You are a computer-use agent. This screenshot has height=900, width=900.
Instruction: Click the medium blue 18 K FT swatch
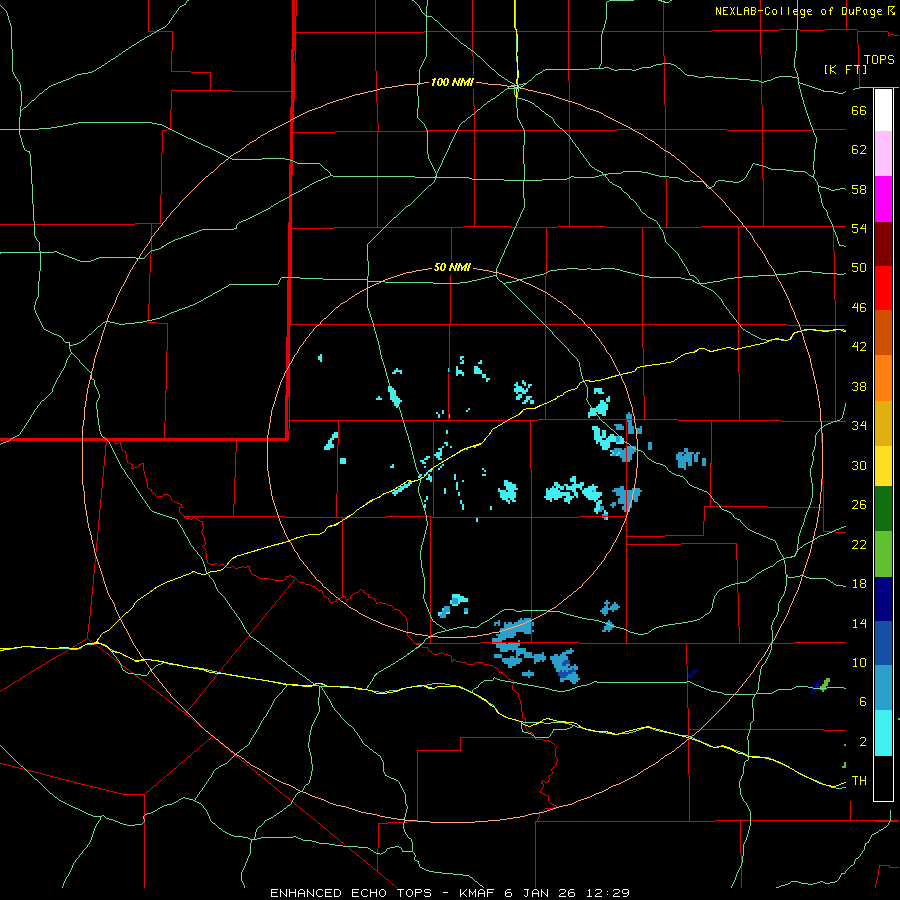883,643
